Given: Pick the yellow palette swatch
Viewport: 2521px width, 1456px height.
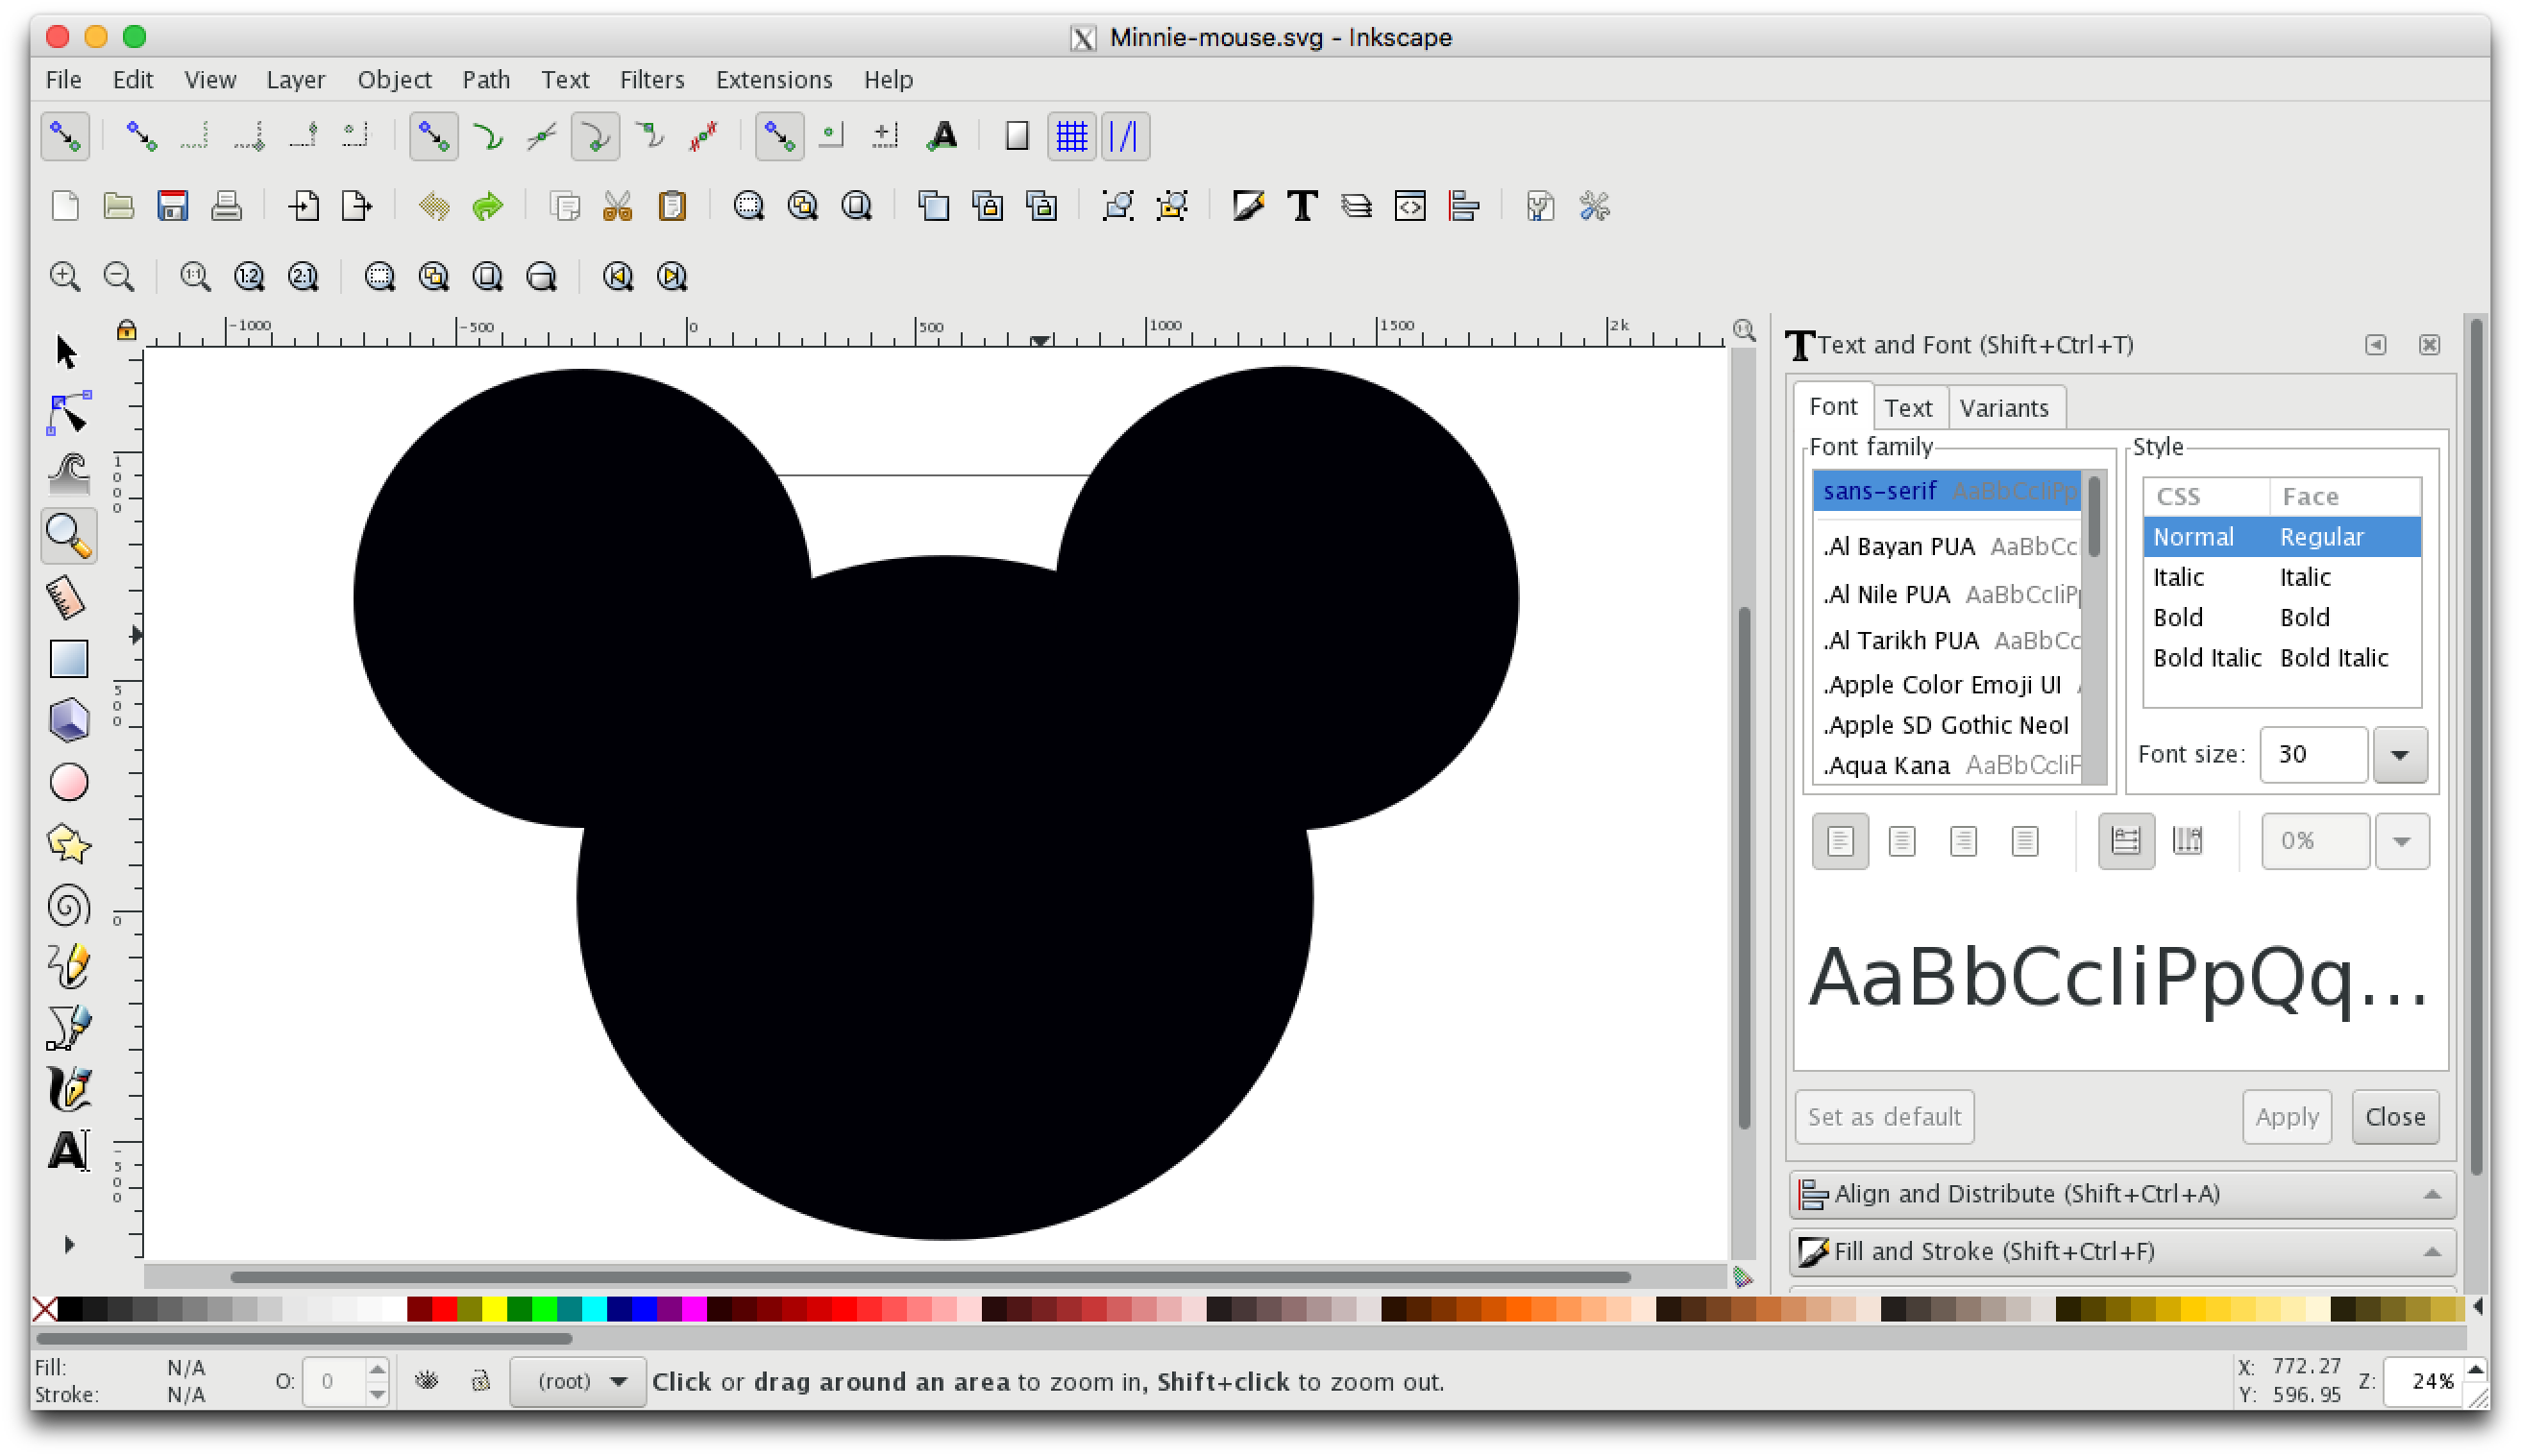Looking at the screenshot, I should [494, 1307].
